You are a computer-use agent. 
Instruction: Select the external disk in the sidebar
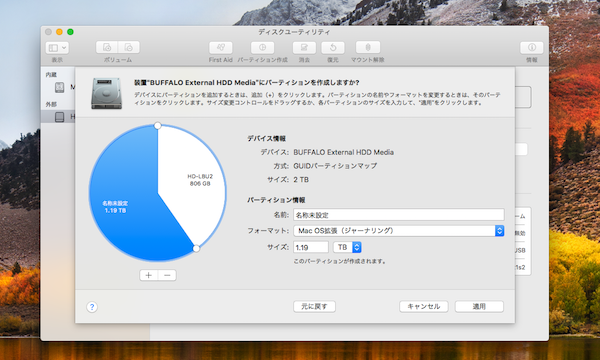click(58, 117)
